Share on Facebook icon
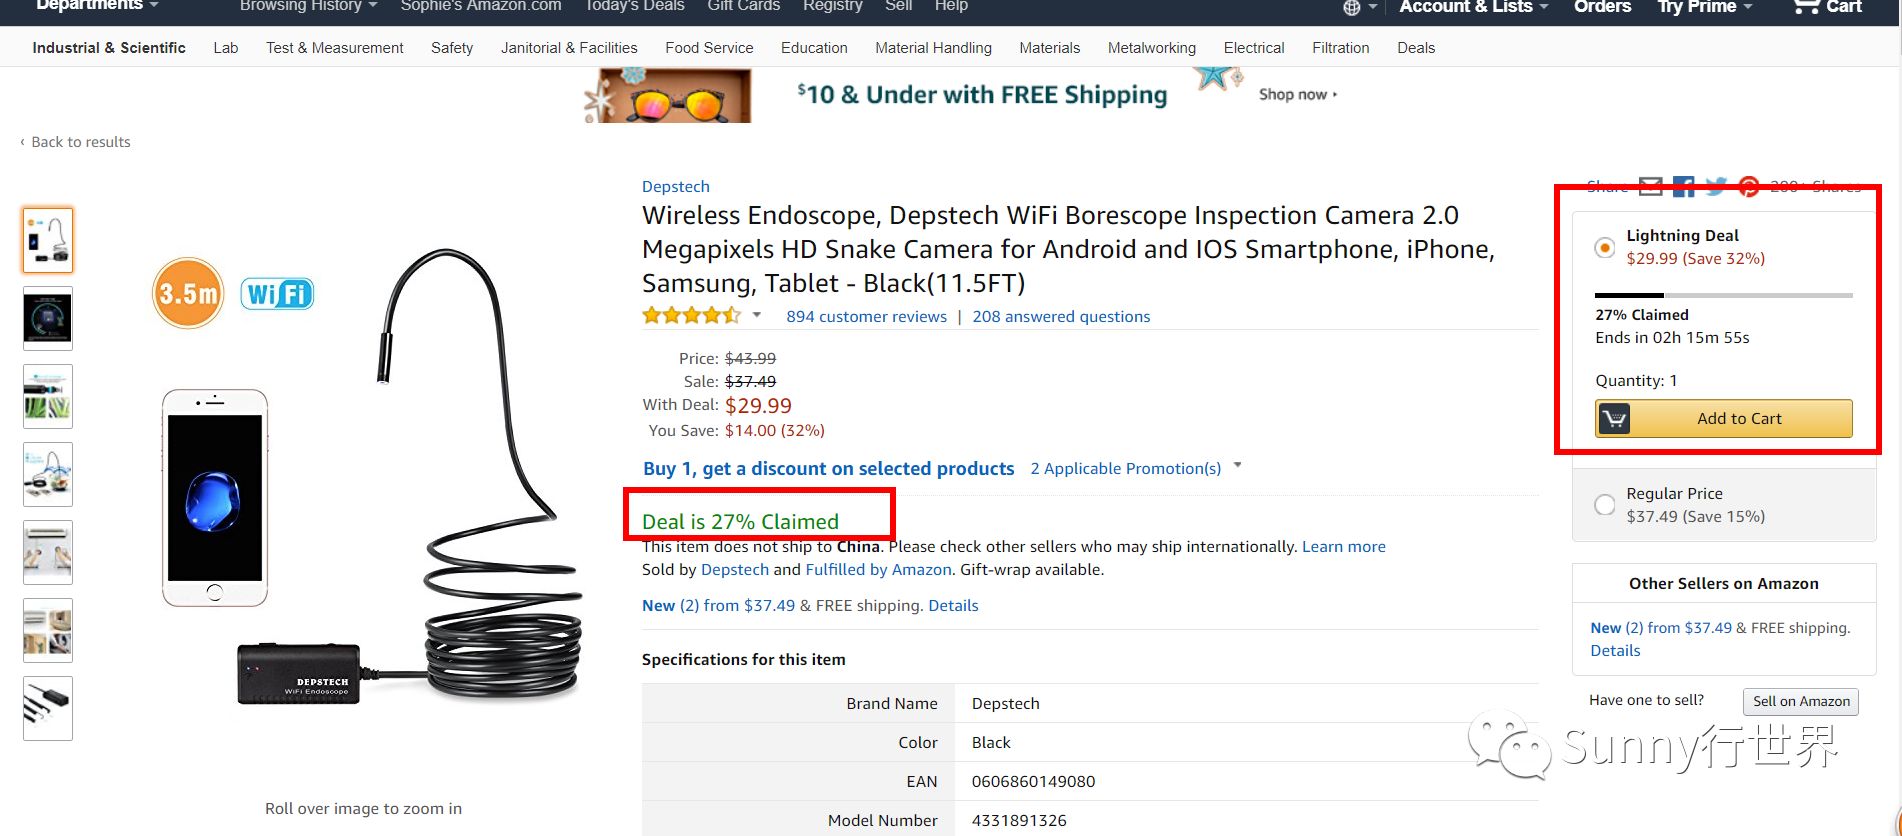 coord(1684,186)
